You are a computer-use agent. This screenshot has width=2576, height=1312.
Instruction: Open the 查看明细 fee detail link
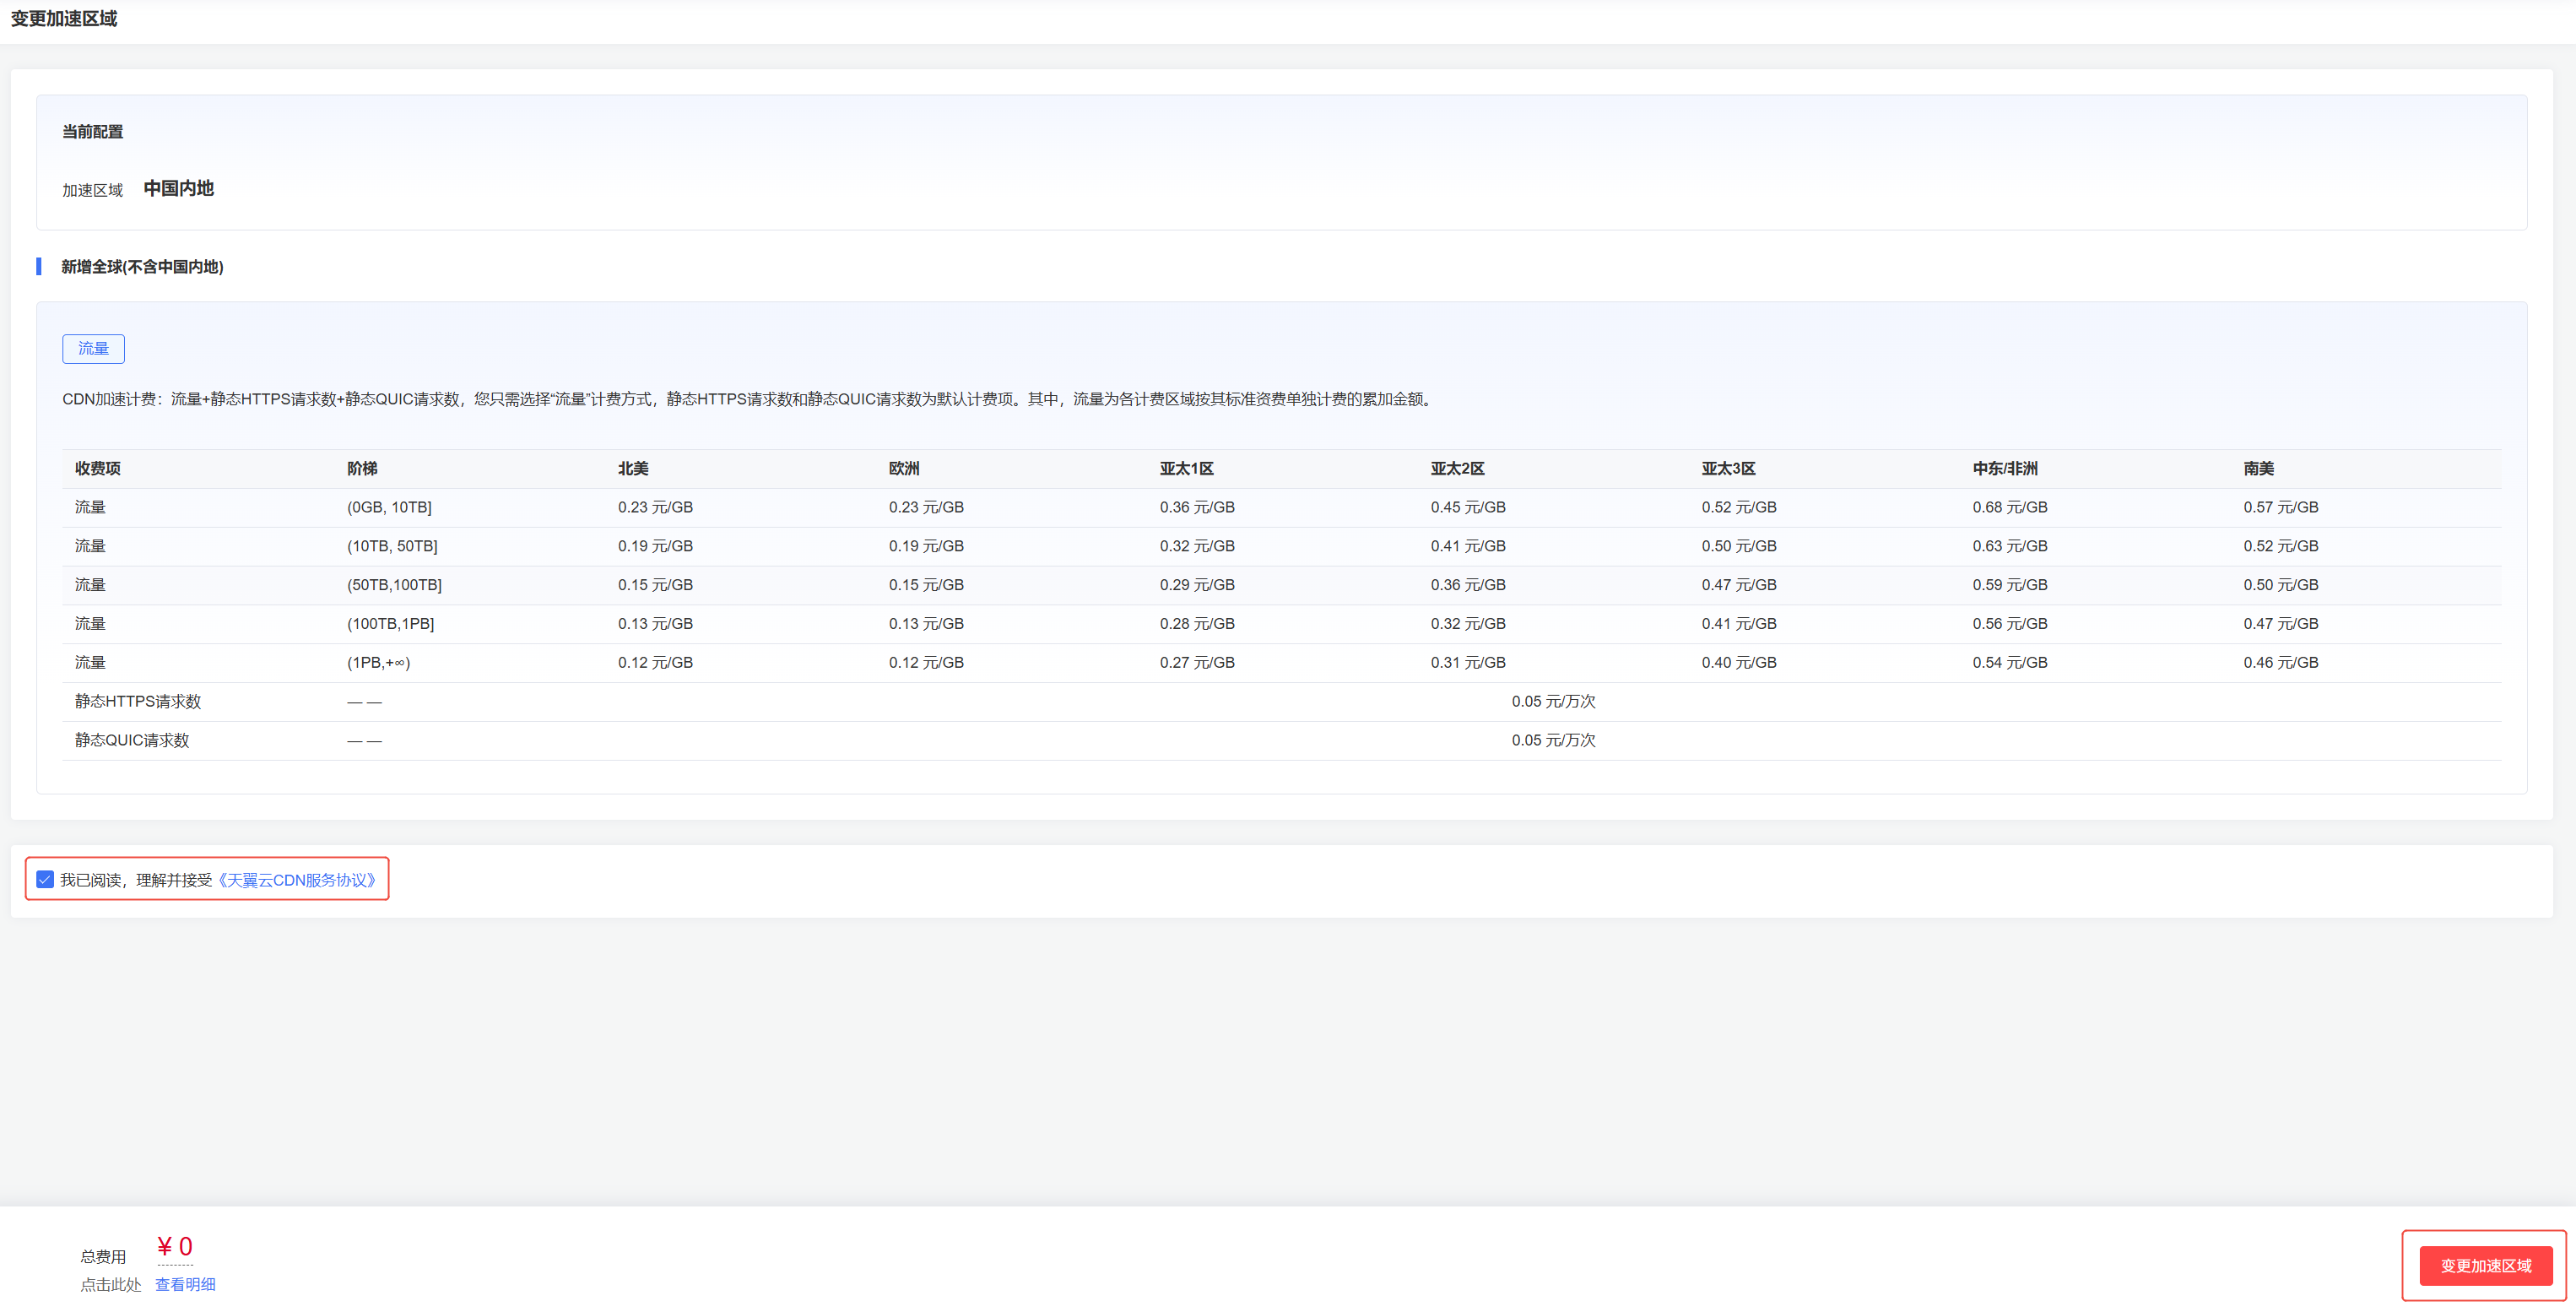click(185, 1284)
